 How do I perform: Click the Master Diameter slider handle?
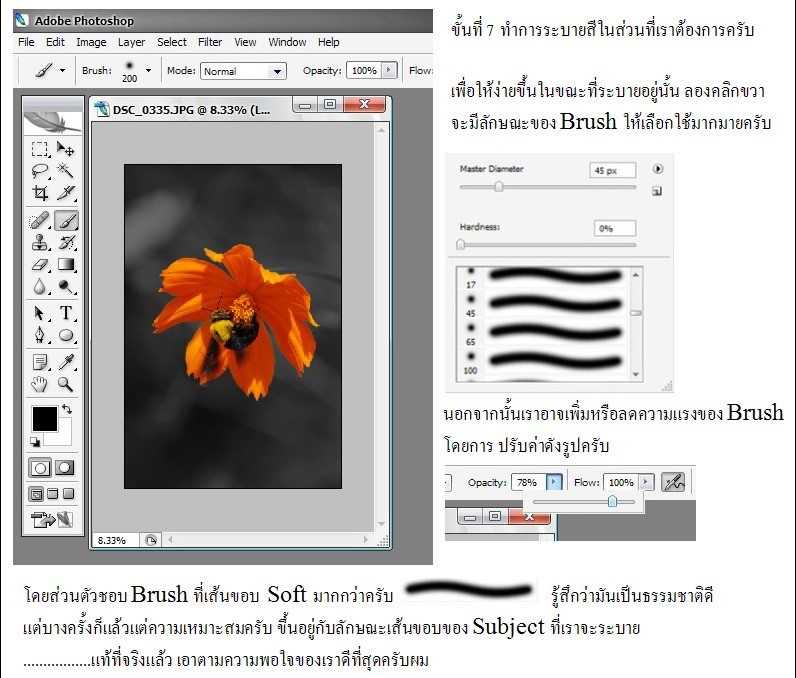(499, 187)
